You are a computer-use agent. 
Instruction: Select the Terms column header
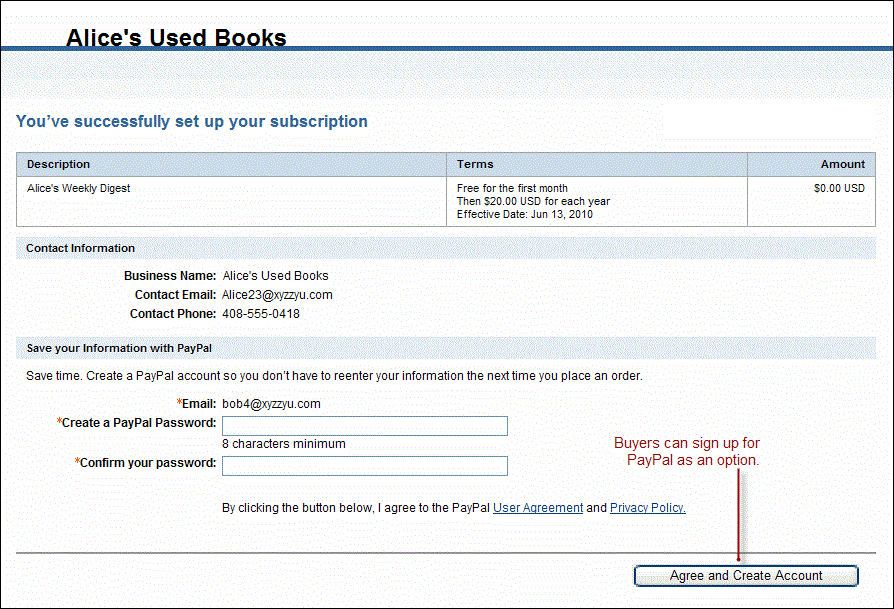click(x=475, y=164)
